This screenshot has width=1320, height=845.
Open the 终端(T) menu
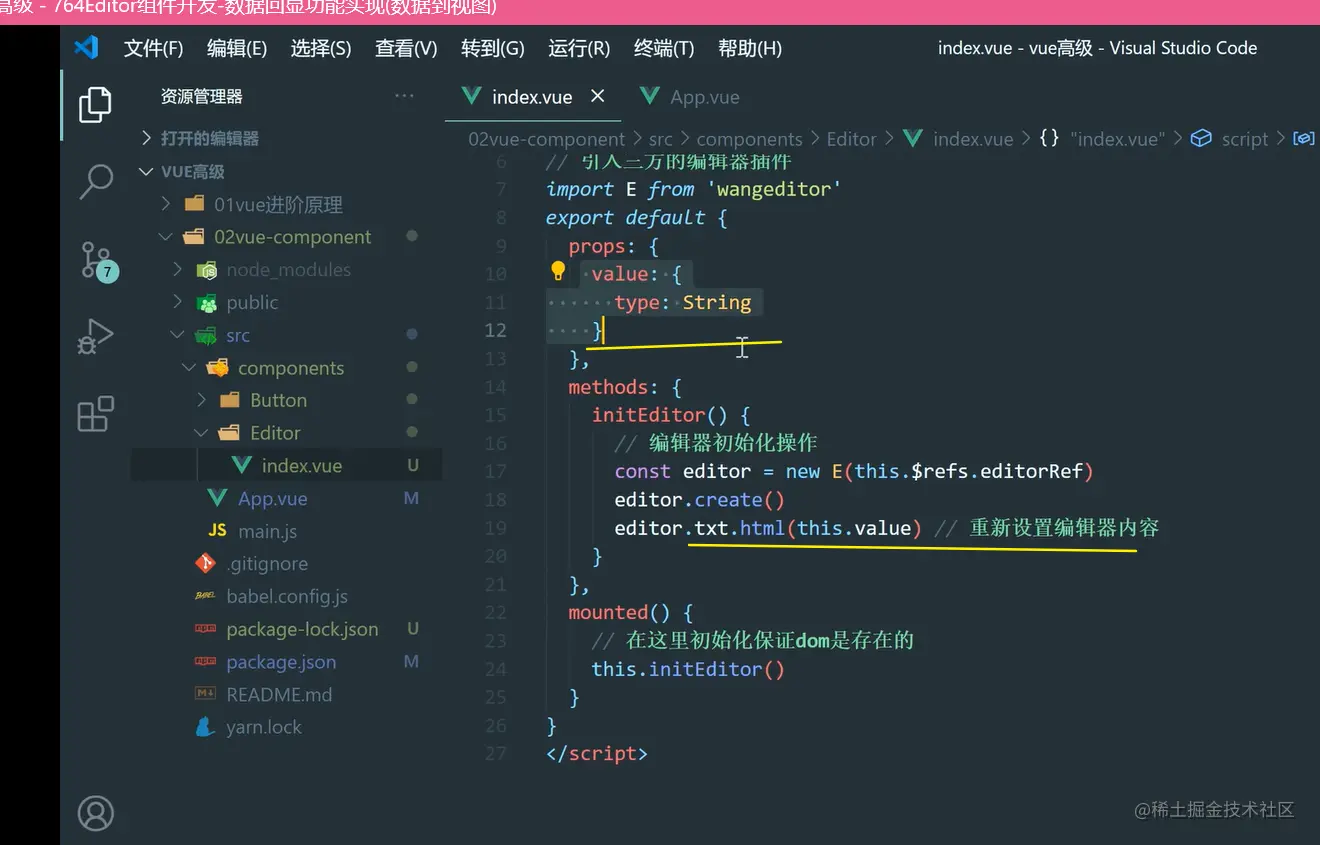click(664, 48)
